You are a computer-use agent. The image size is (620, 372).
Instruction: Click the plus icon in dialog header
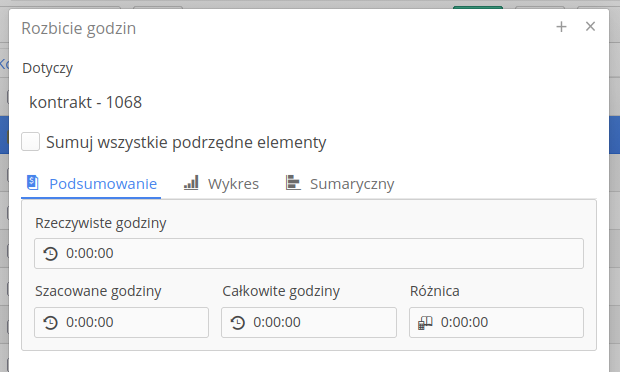(x=561, y=27)
